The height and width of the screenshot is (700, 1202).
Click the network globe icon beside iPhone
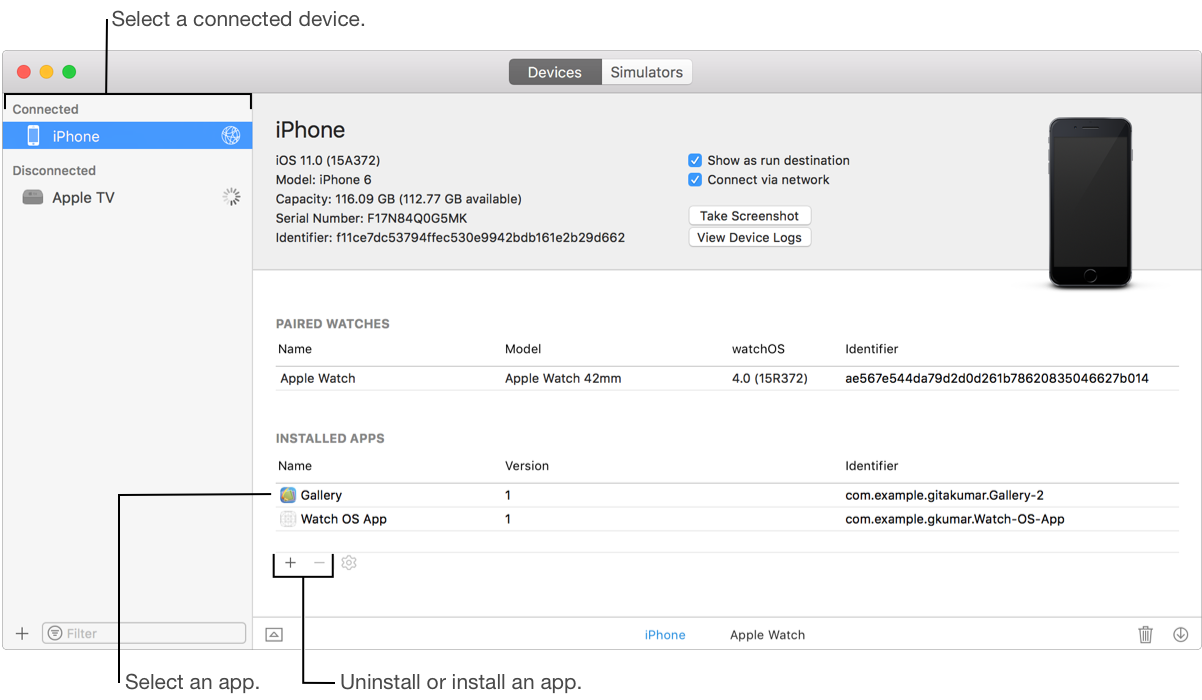pyautogui.click(x=231, y=136)
